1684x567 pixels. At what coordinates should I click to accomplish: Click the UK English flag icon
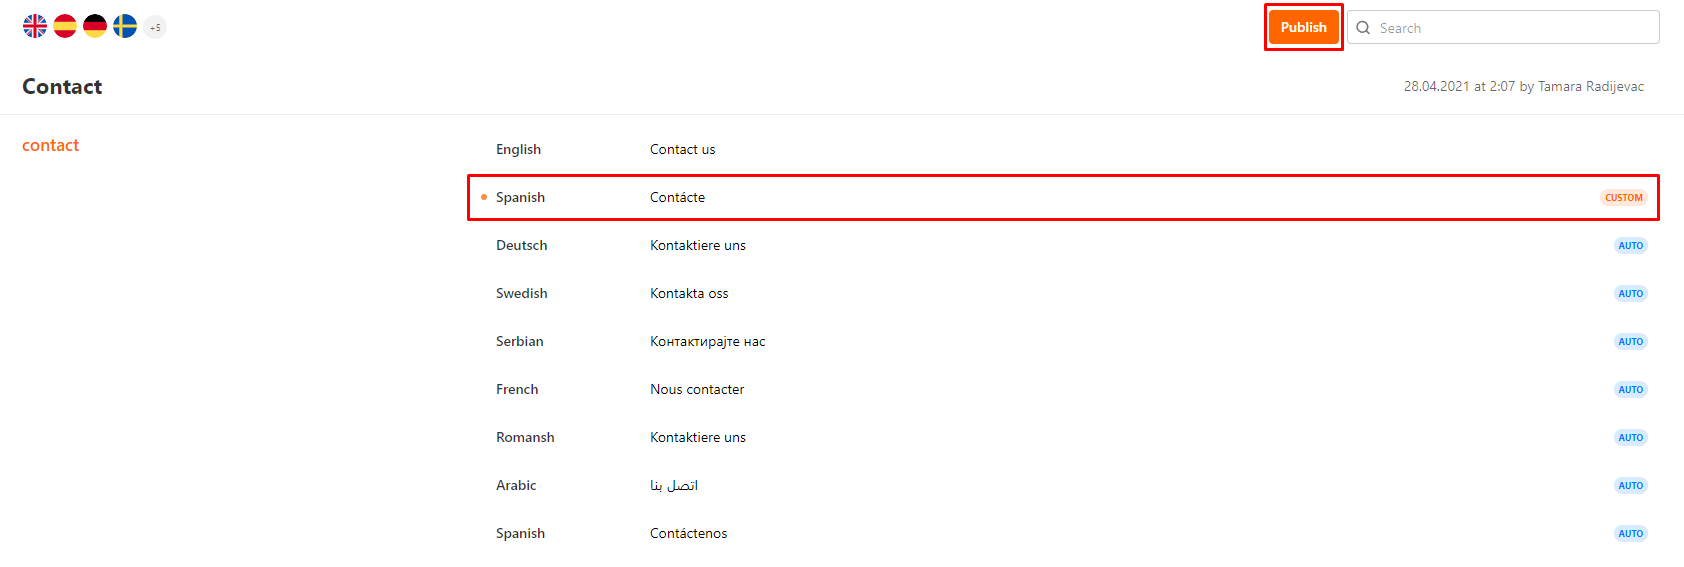[x=35, y=26]
